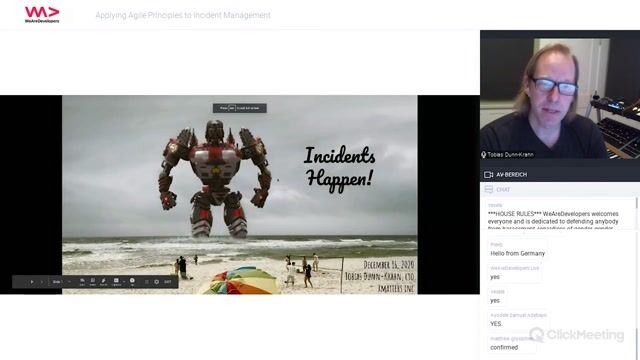The width and height of the screenshot is (640, 360).
Task: Expand the Captions options arrow
Action: (124, 281)
